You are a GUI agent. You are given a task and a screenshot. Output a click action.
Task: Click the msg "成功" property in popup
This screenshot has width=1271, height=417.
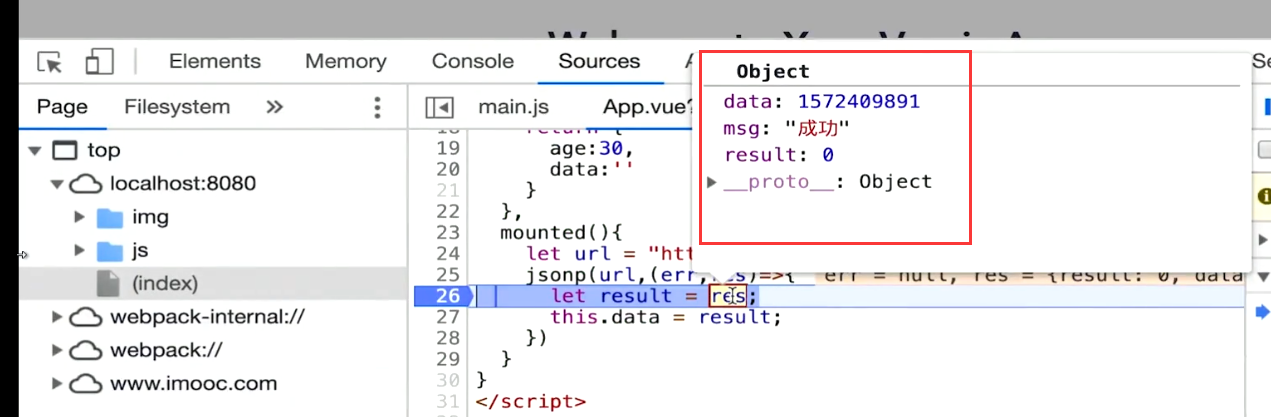point(786,129)
